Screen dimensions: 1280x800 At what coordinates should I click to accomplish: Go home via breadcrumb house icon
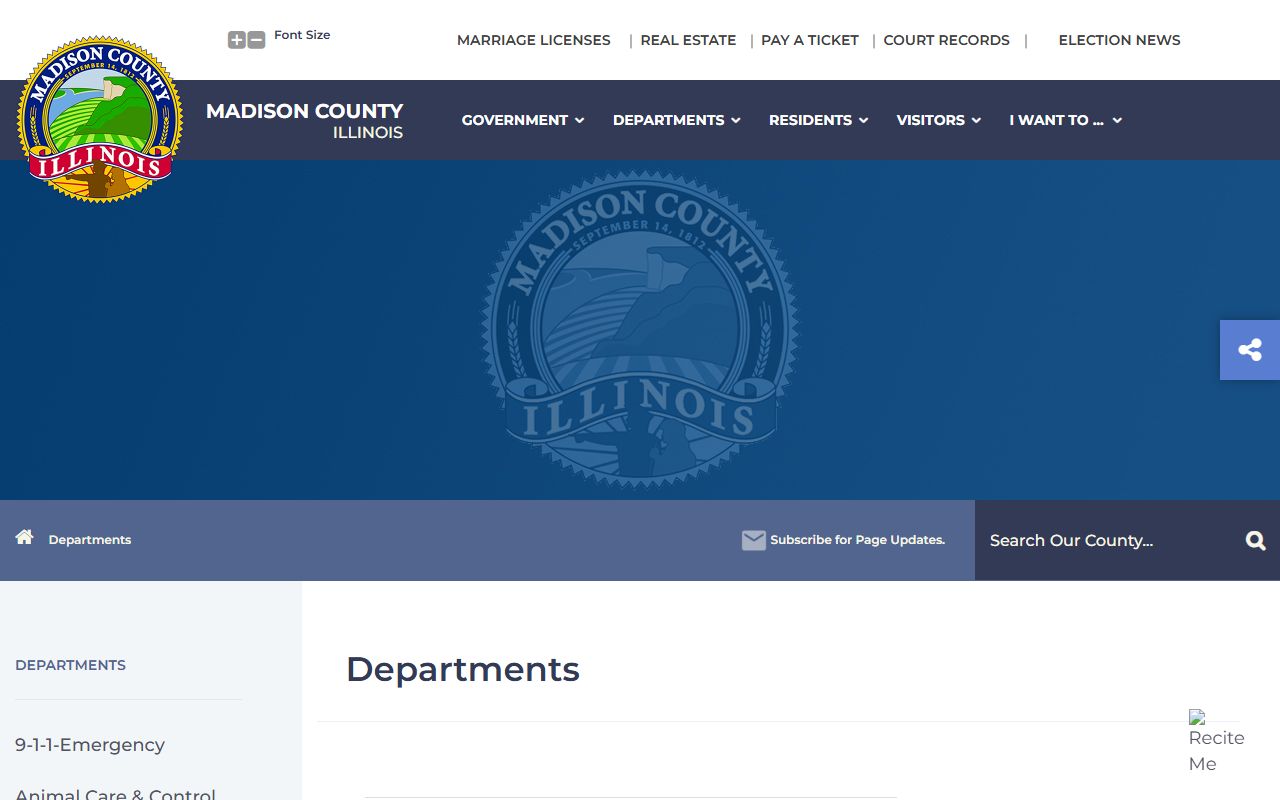coord(24,538)
